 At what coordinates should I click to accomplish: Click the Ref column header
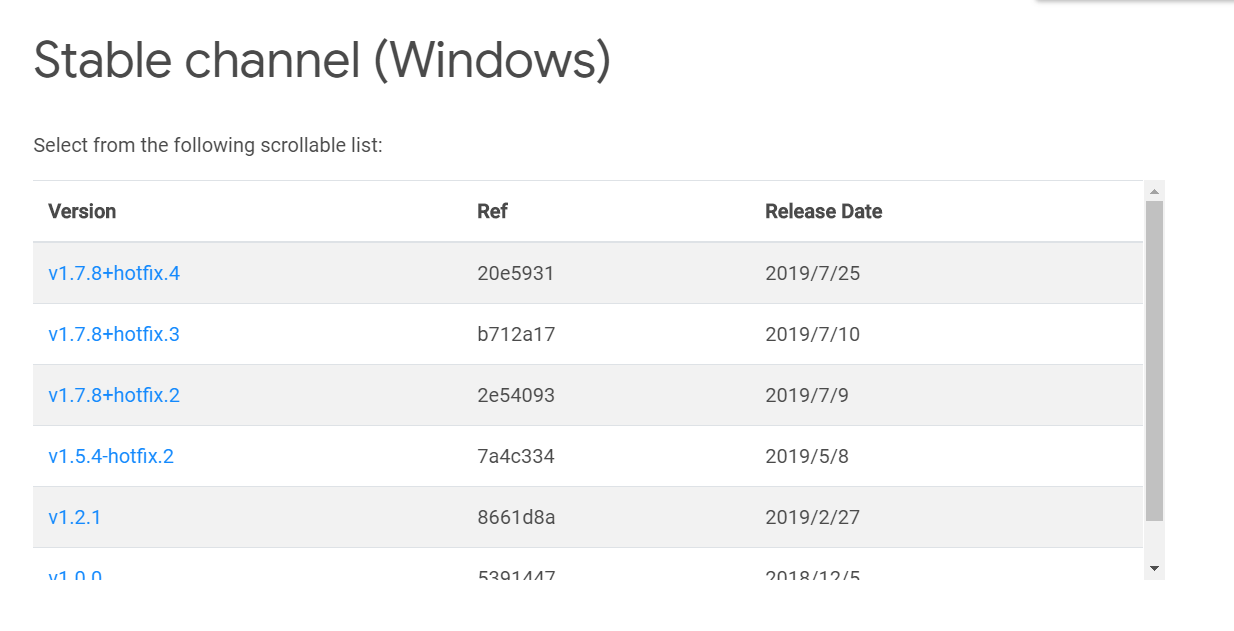[x=492, y=211]
